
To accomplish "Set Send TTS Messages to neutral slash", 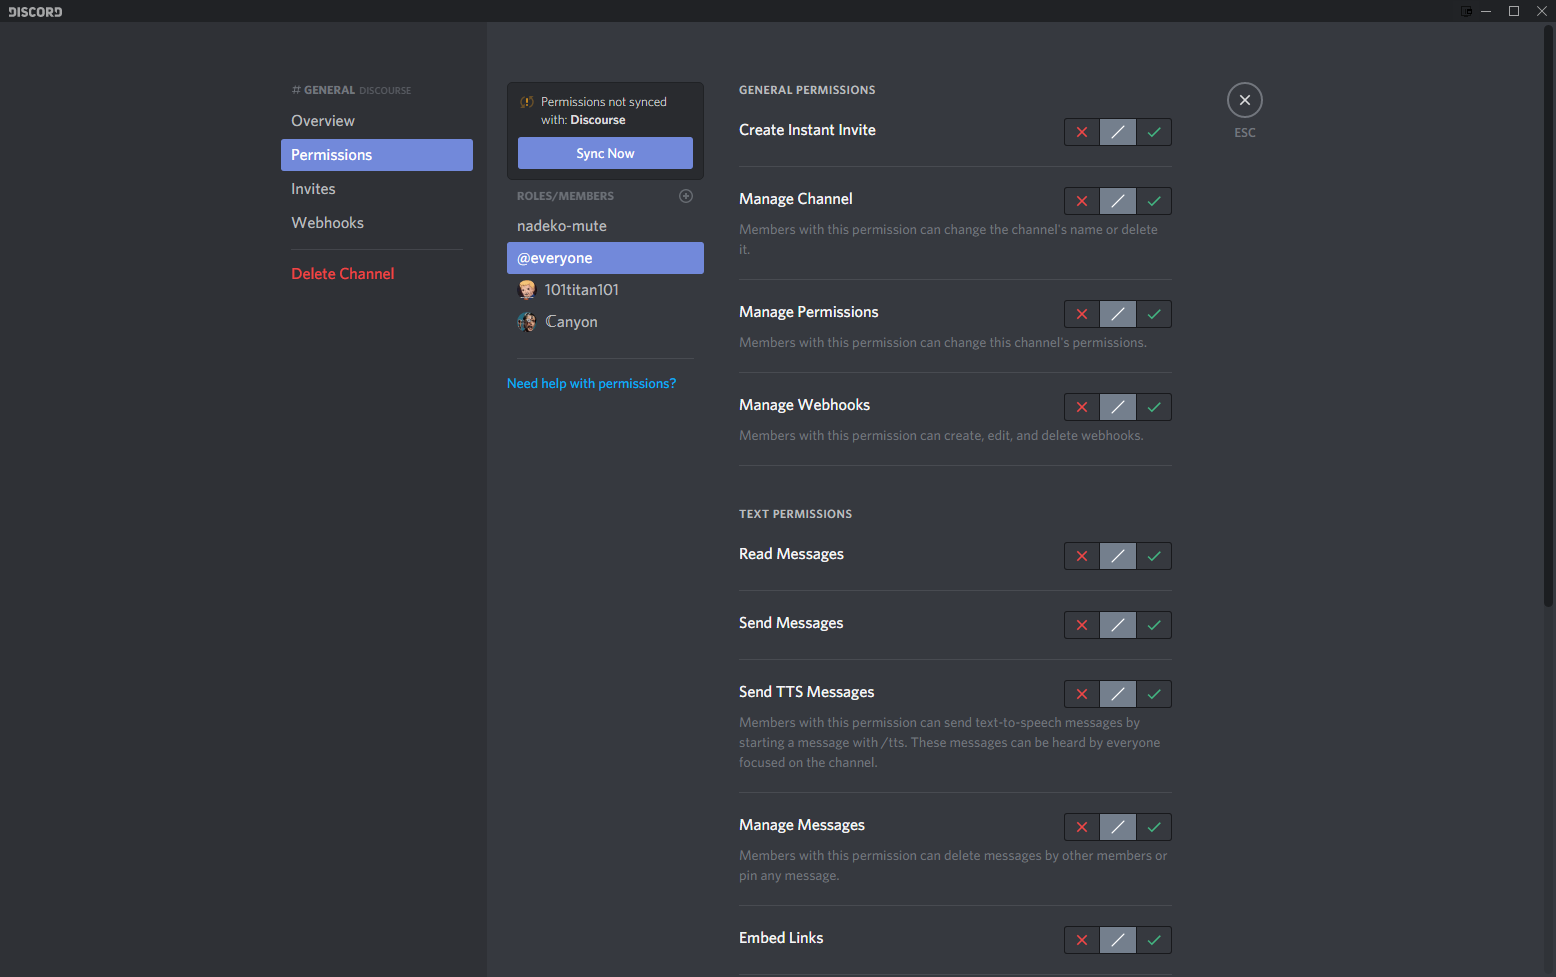I will coord(1117,694).
